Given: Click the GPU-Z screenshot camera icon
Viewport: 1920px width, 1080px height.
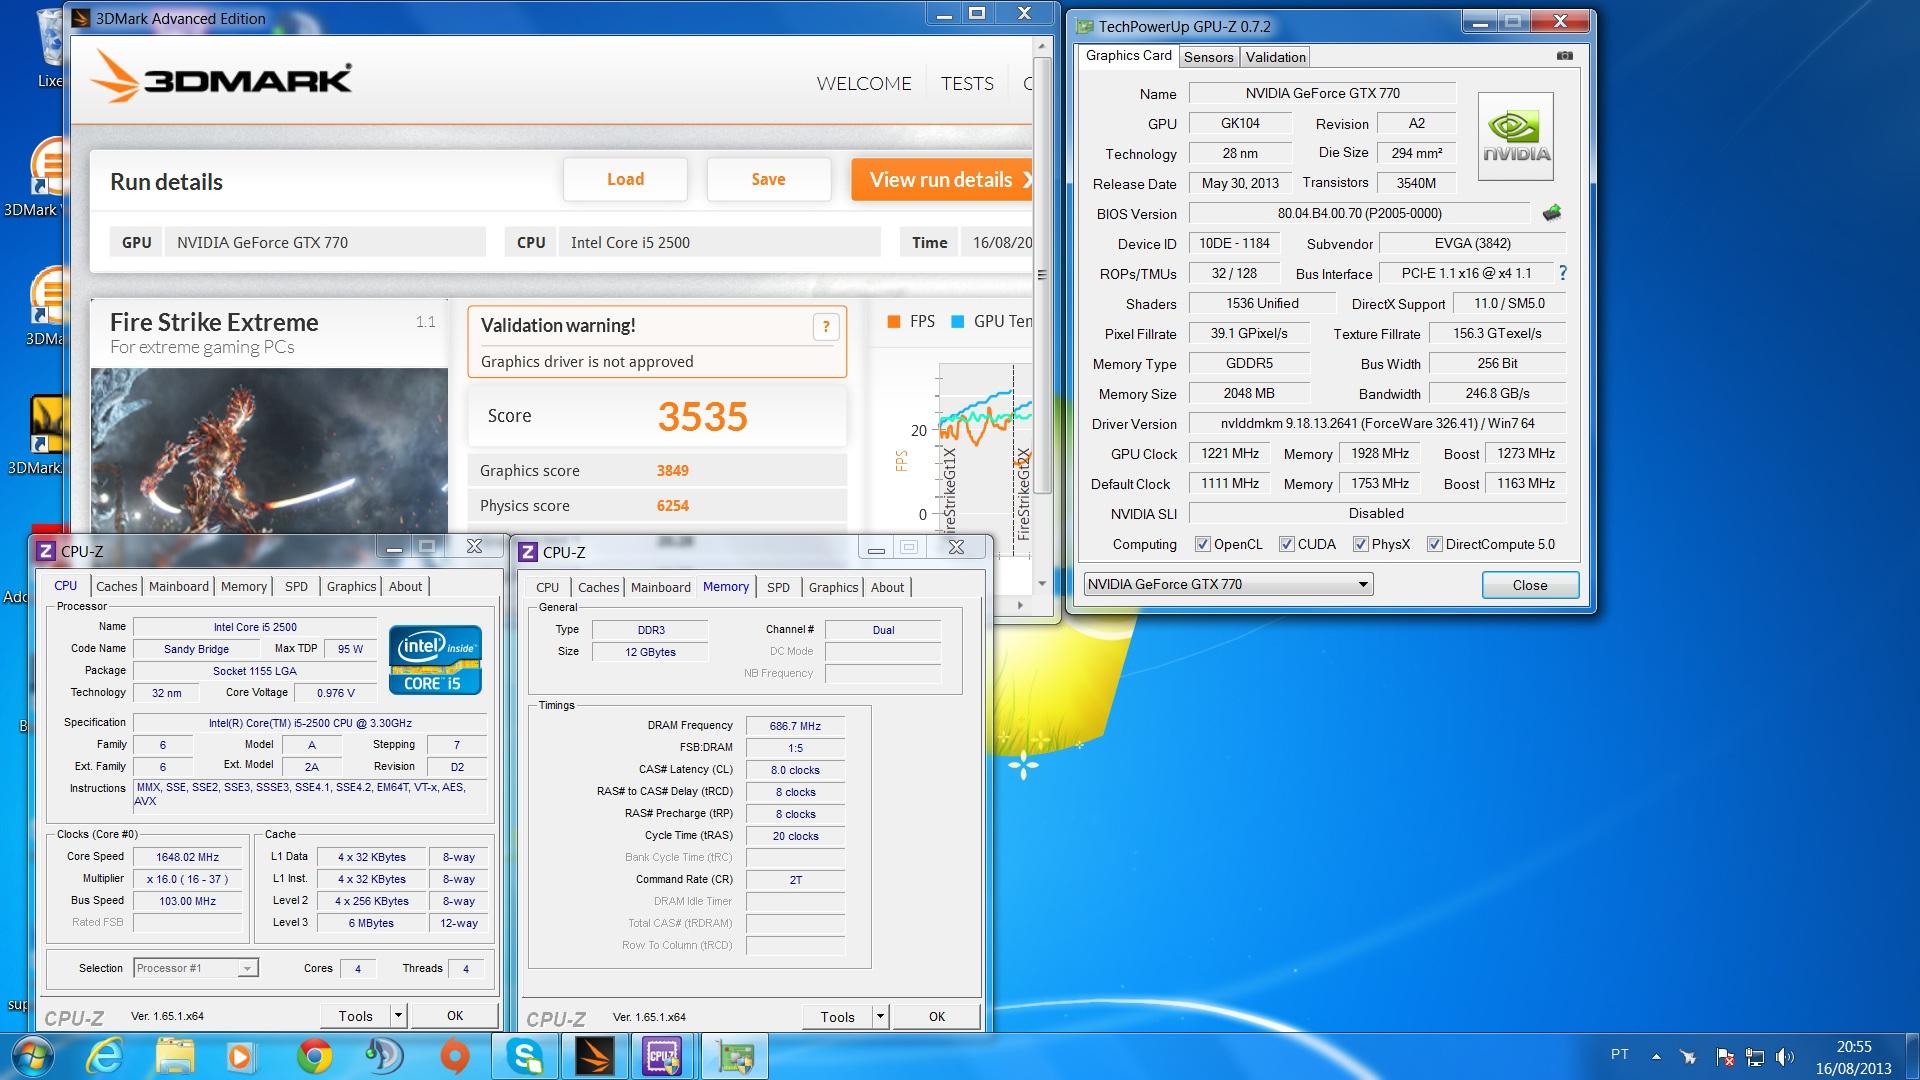Looking at the screenshot, I should tap(1565, 56).
